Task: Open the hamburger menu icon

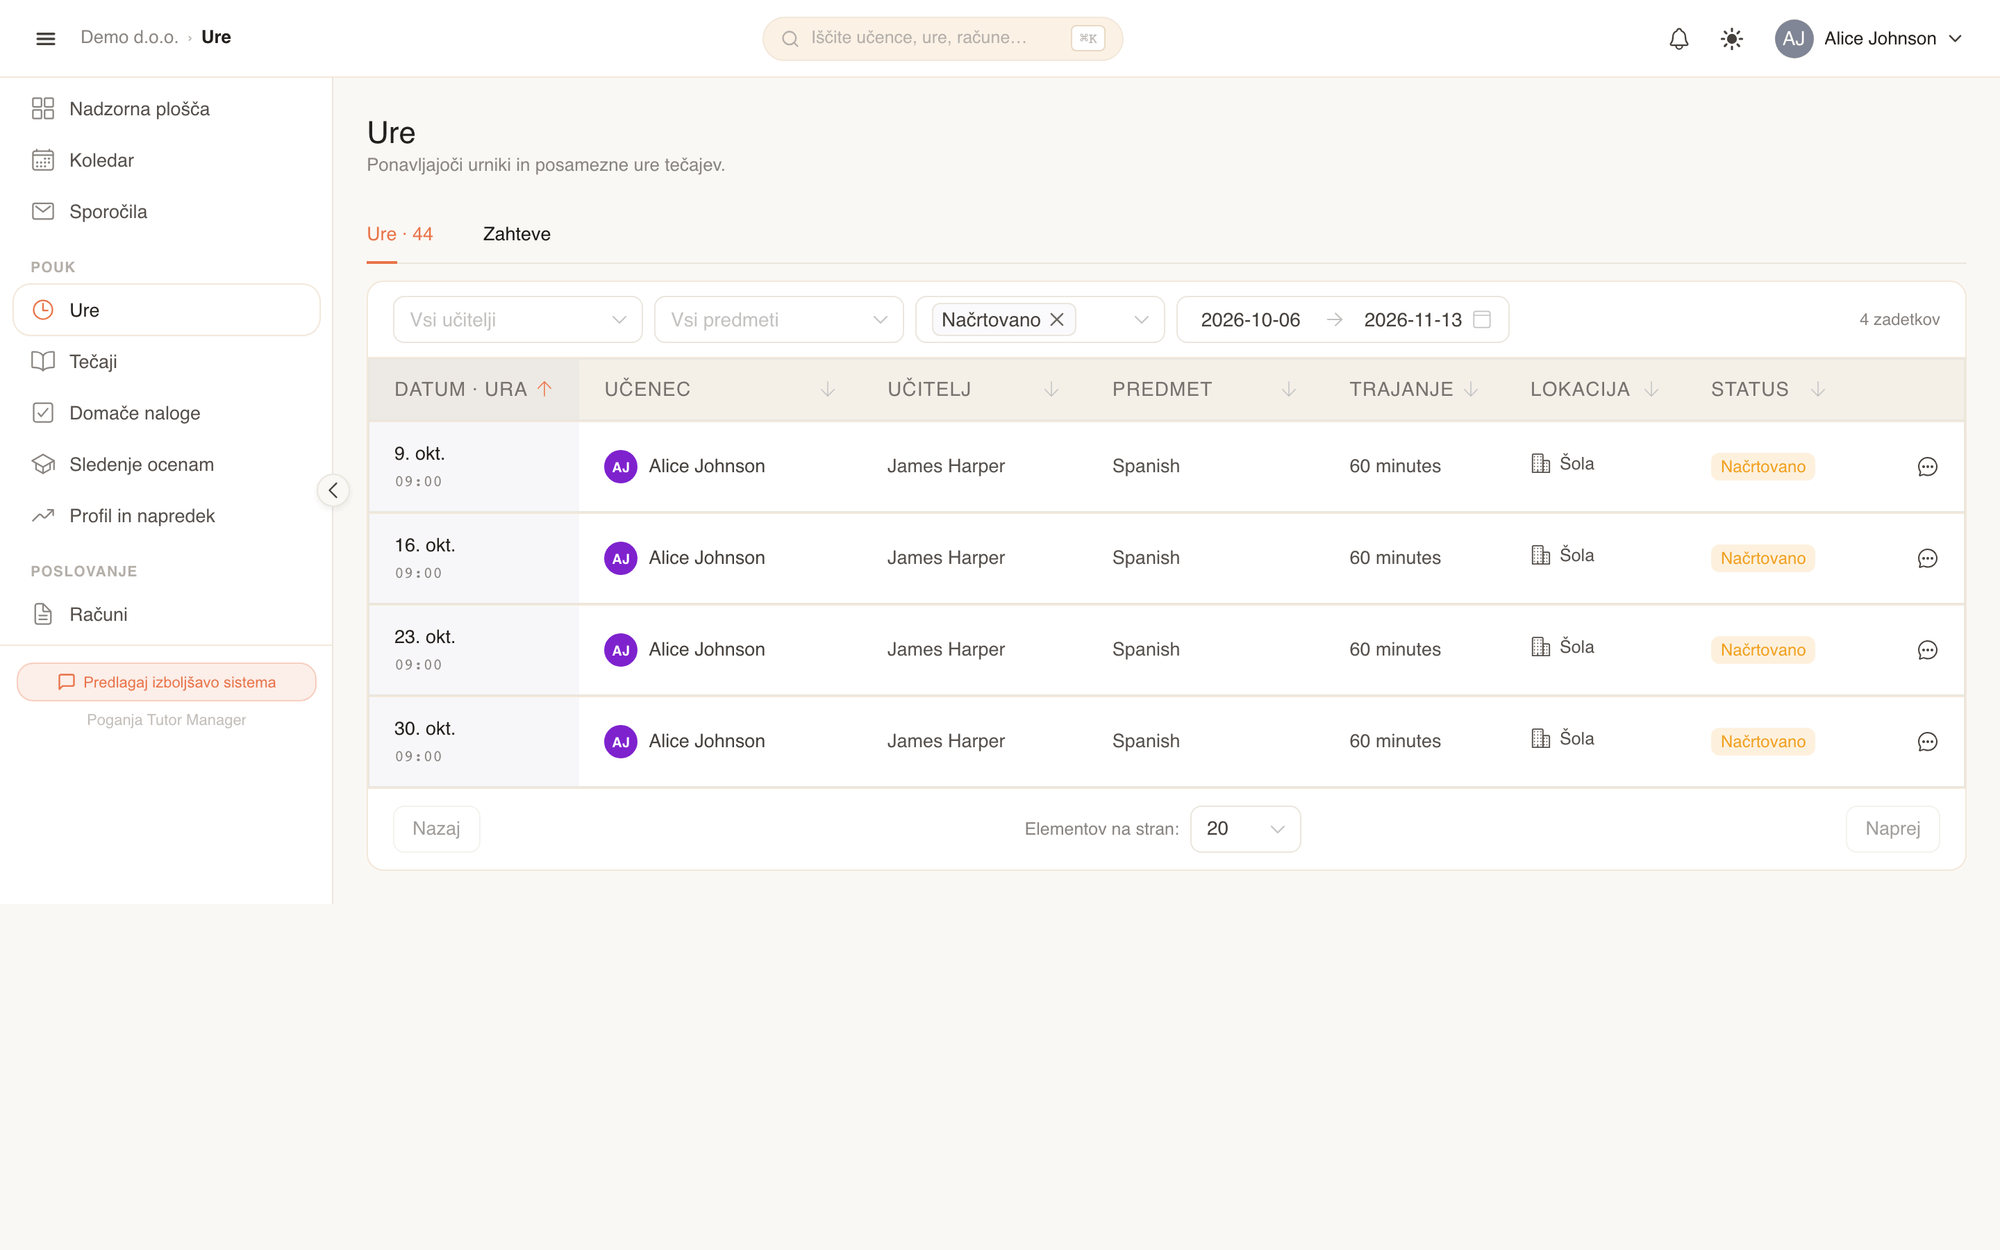Action: 45,38
